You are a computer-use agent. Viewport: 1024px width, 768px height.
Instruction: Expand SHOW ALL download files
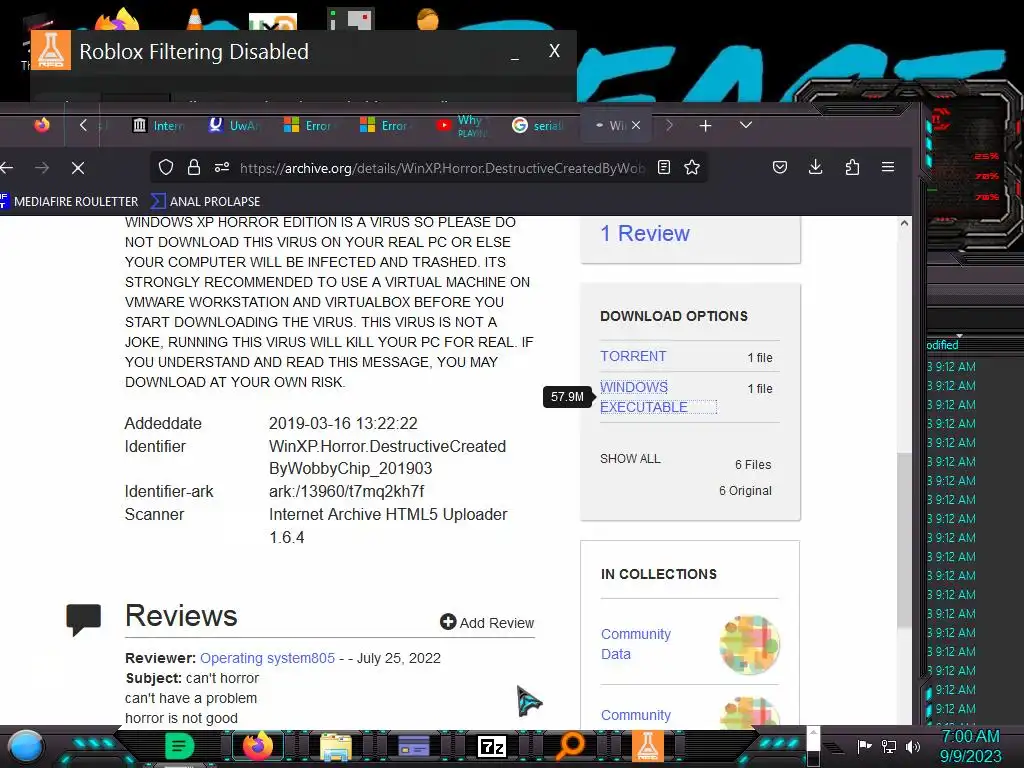click(630, 458)
